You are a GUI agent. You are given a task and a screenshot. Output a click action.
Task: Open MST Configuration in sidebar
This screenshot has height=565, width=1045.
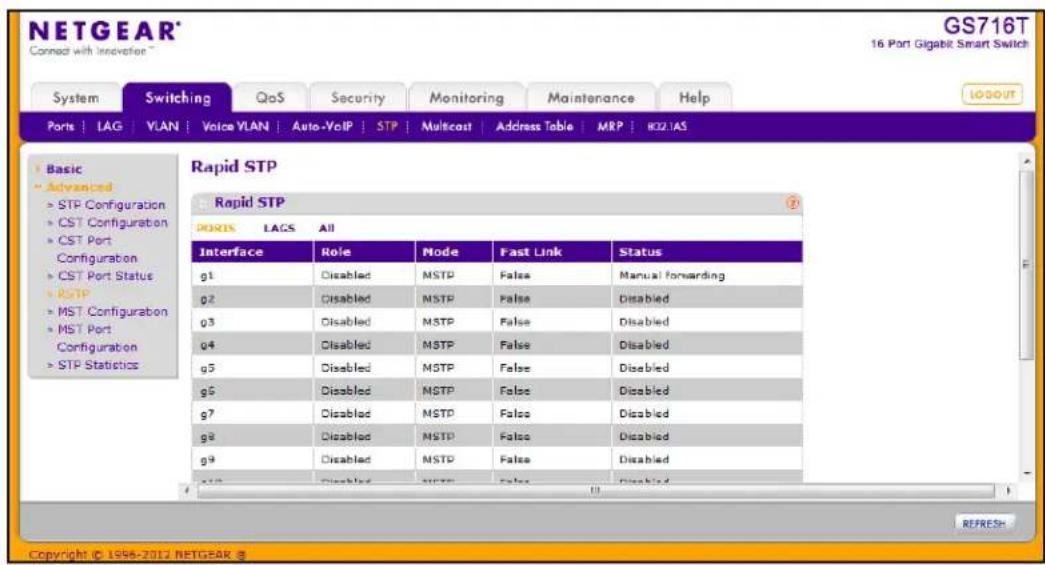[113, 312]
